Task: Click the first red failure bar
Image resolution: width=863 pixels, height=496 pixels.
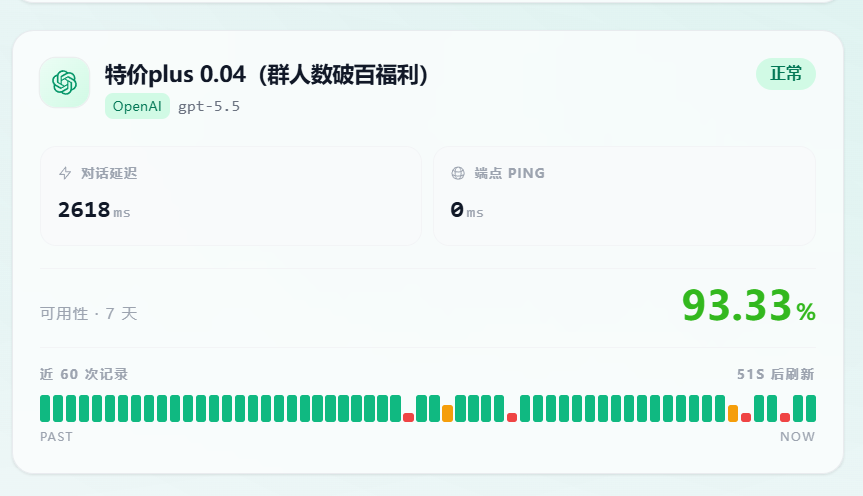Action: [408, 417]
